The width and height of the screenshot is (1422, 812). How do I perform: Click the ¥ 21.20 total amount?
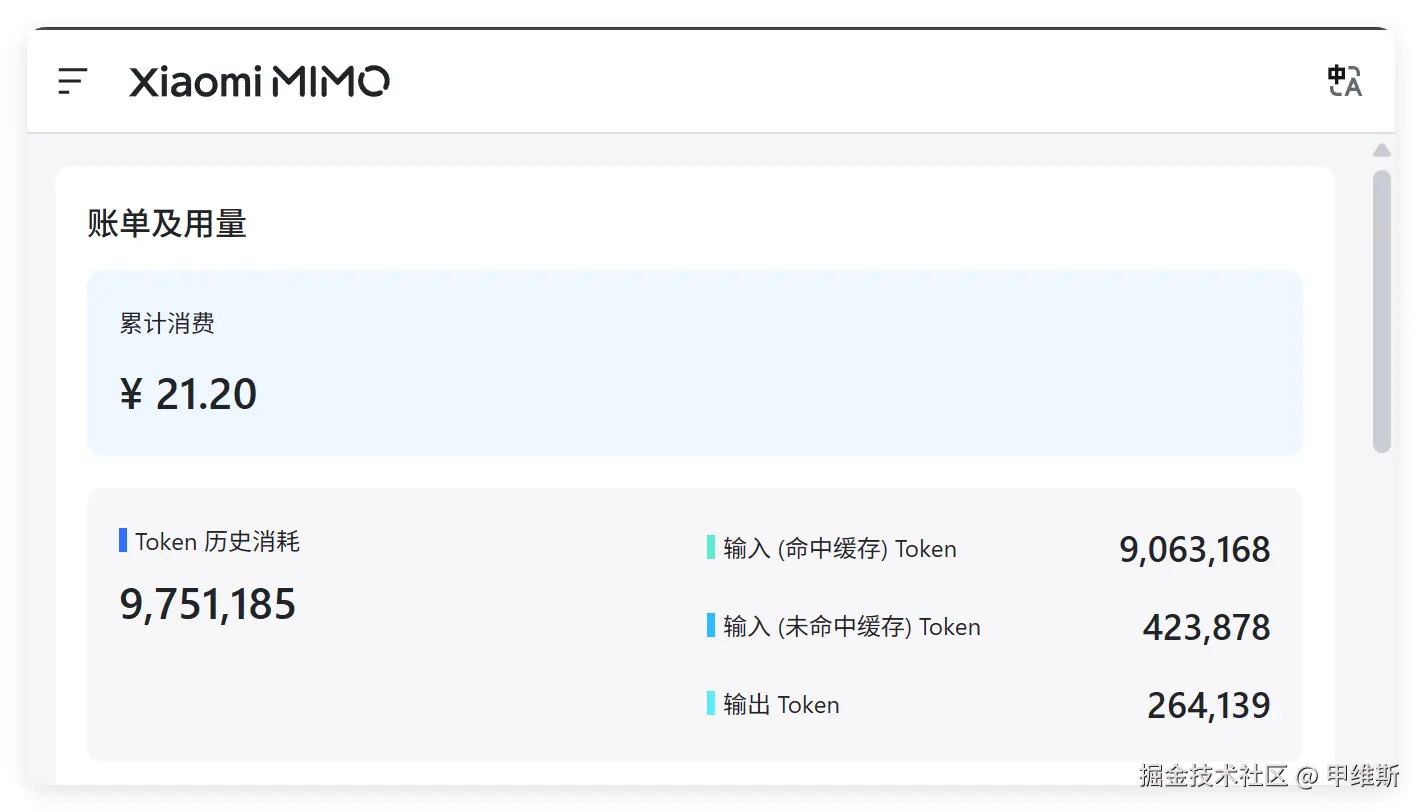coord(189,394)
